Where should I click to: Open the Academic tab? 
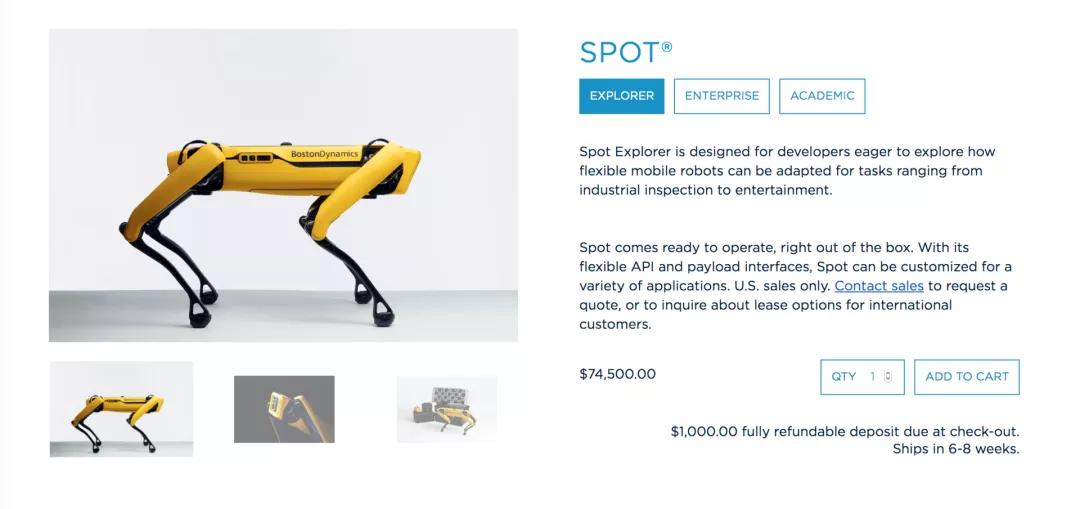822,96
